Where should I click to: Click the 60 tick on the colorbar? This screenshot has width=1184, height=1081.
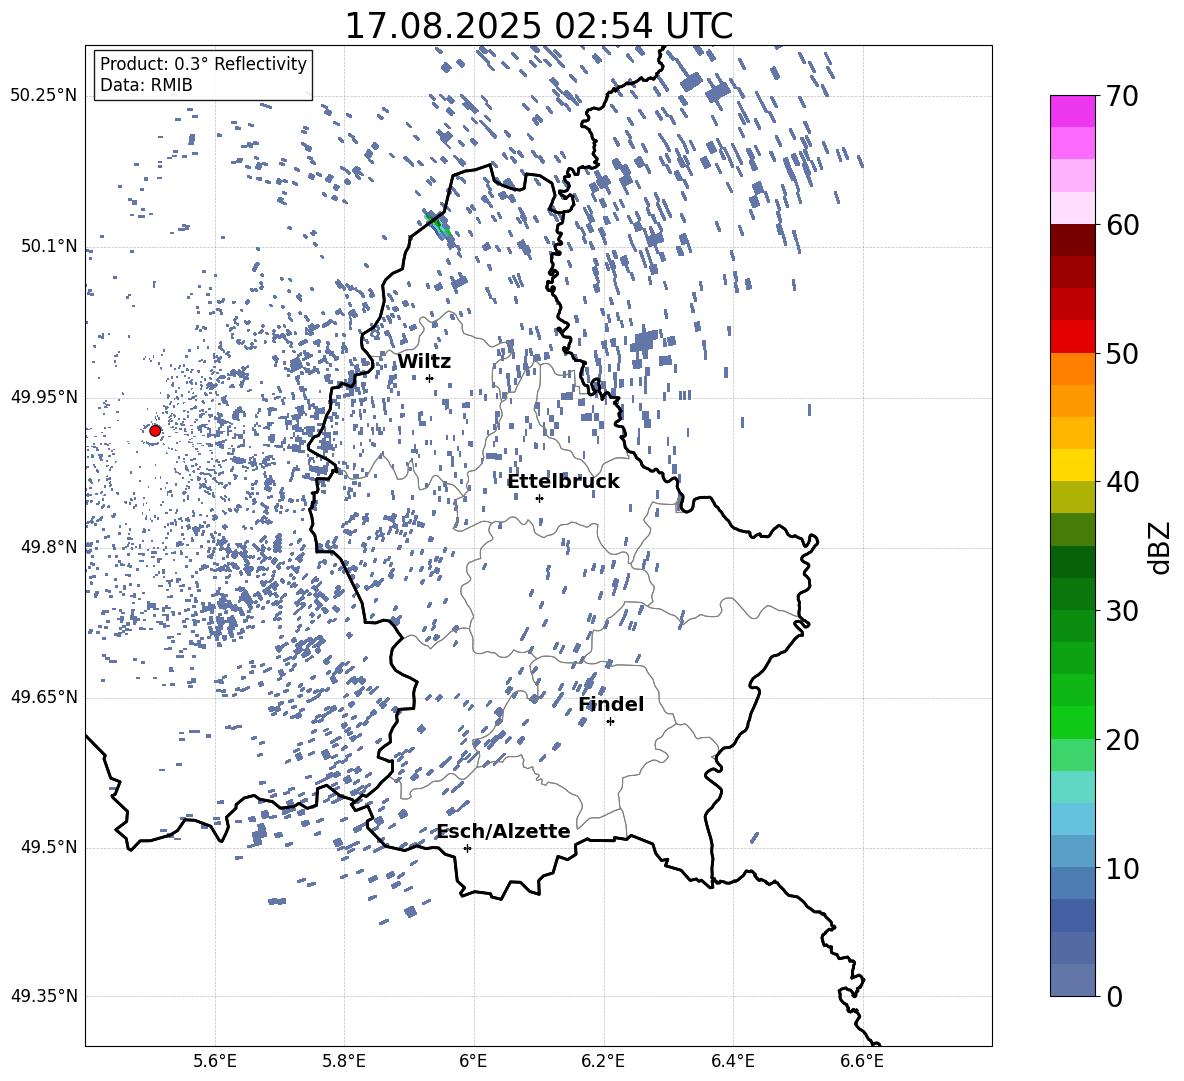click(x=1122, y=225)
